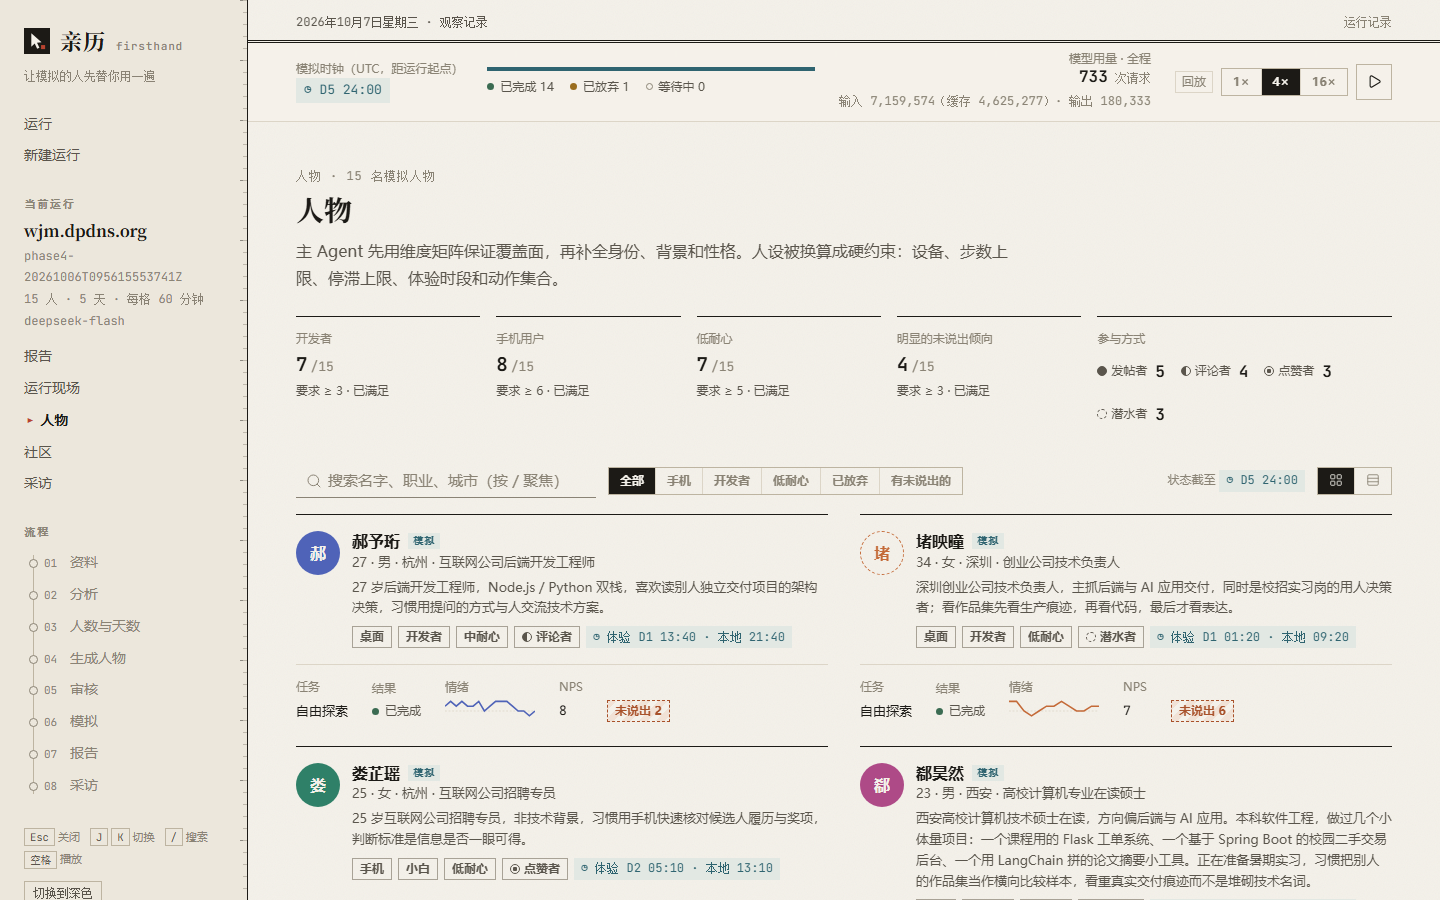The height and width of the screenshot is (900, 1440).
Task: Set playback speed to 1×
Action: click(x=1241, y=82)
